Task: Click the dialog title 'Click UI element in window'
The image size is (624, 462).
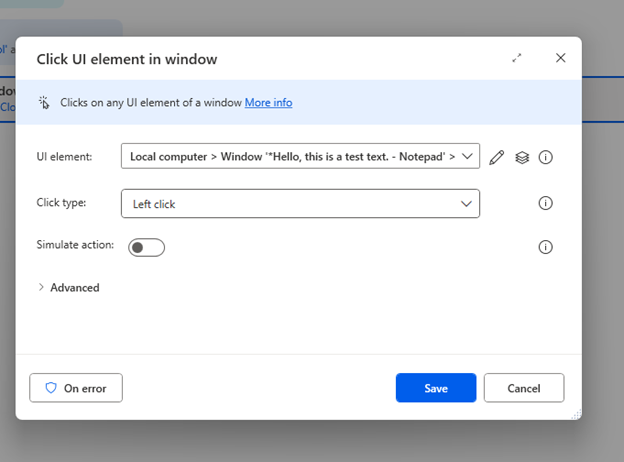Action: click(127, 59)
